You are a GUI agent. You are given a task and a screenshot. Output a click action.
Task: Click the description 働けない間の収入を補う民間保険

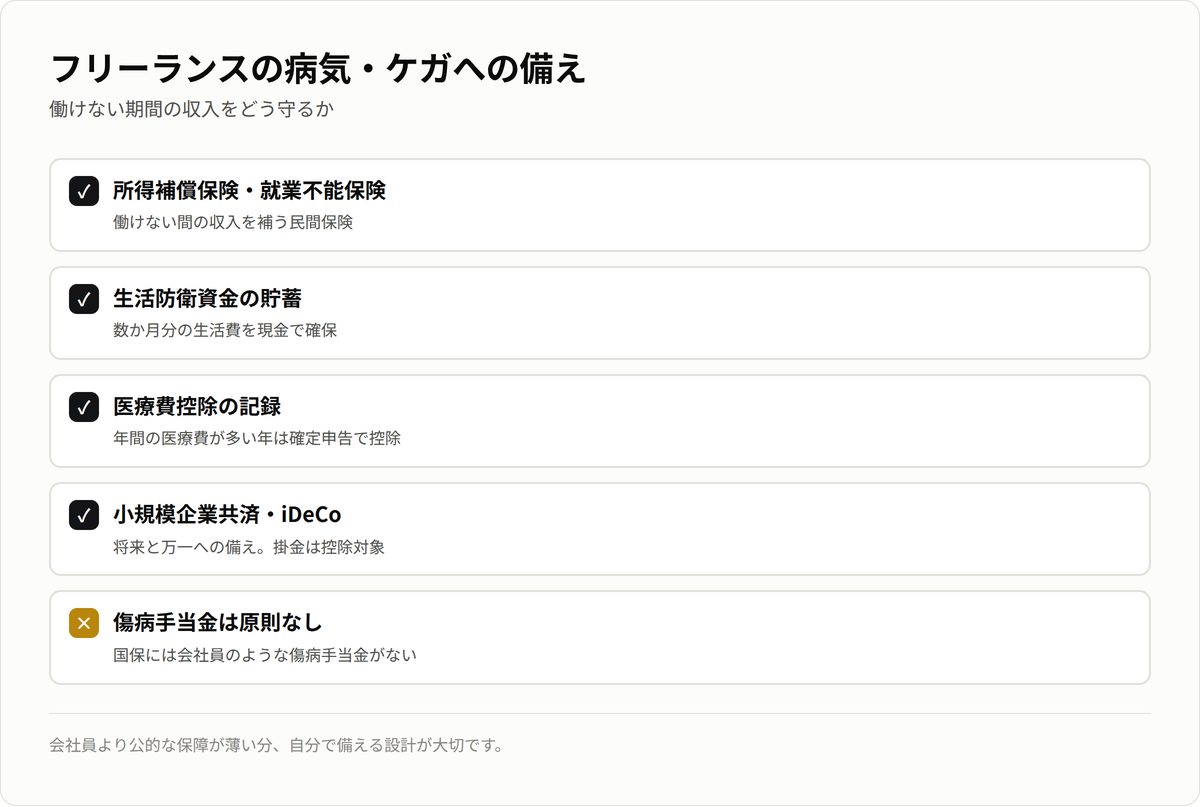[233, 222]
